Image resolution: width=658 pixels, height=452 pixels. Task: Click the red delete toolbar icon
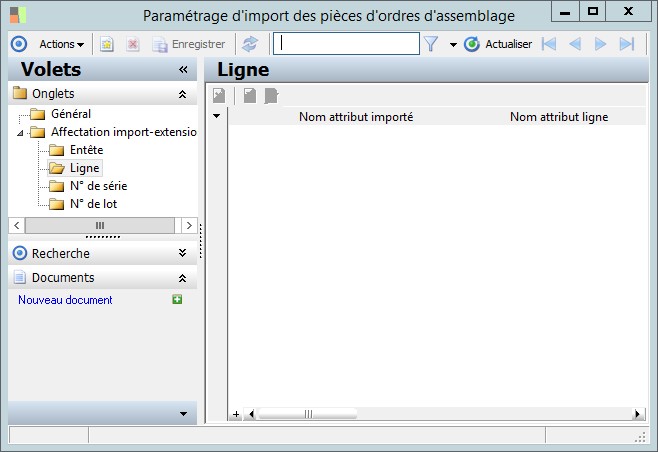(132, 44)
